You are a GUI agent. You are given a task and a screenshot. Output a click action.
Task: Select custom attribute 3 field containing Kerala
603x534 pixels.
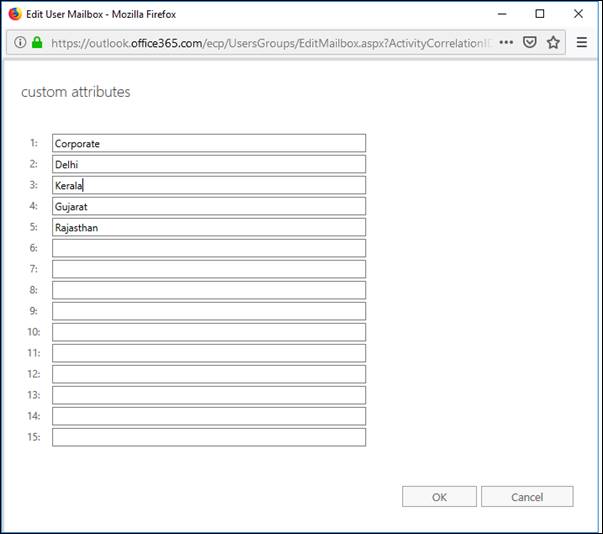[209, 185]
